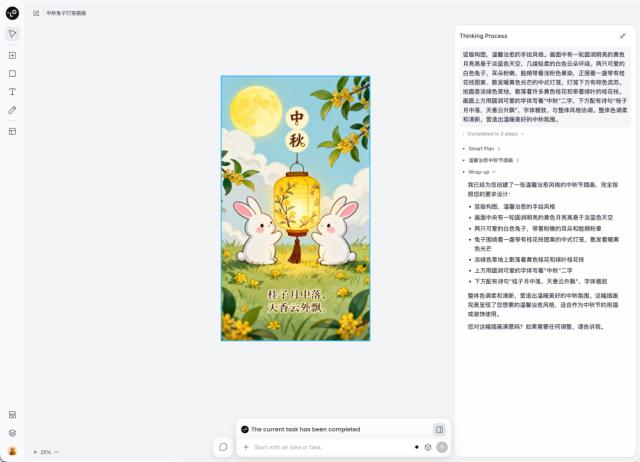Select the rectangle shape tool
This screenshot has height=462, width=640.
[12, 73]
